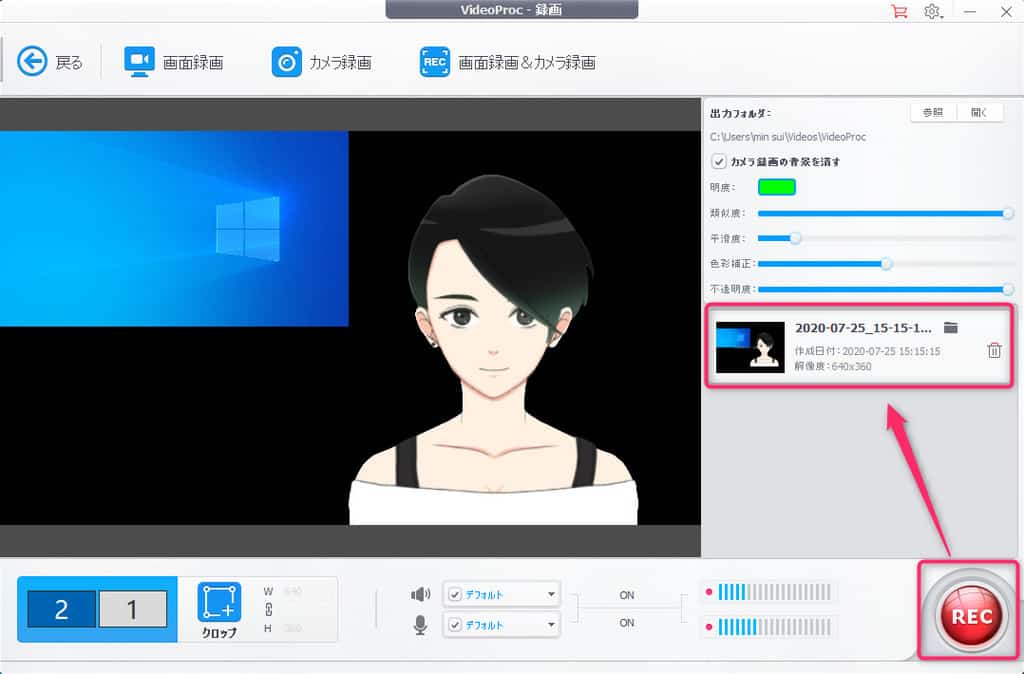This screenshot has height=674, width=1024.
Task: Delete recording with the trash icon
Action: 994,350
